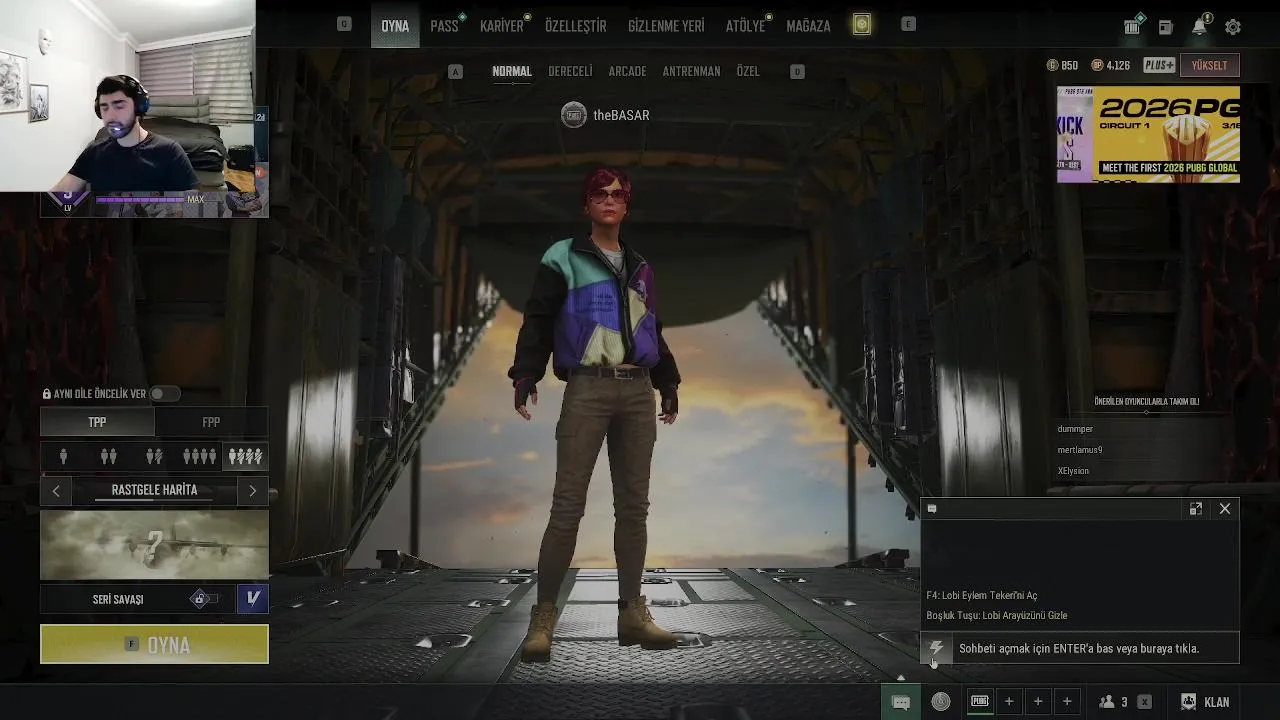Click the third plus team slot
Screen dimensions: 1280x720
click(1067, 702)
